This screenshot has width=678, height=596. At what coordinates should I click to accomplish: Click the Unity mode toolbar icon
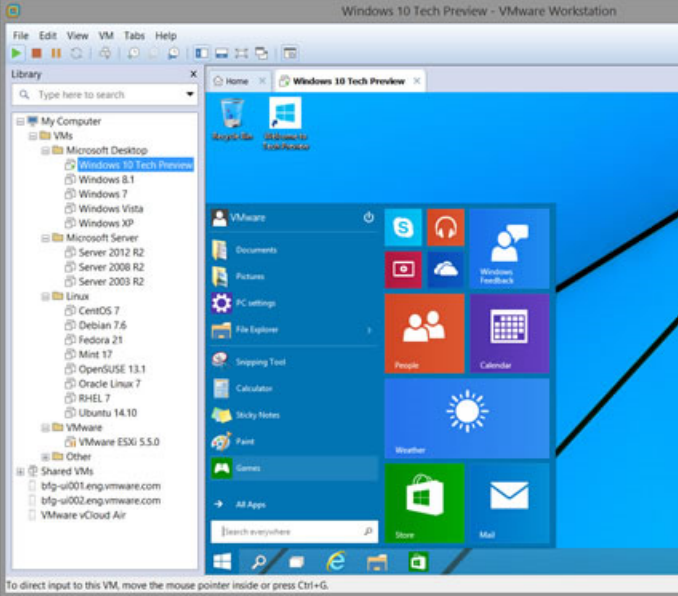coord(261,53)
